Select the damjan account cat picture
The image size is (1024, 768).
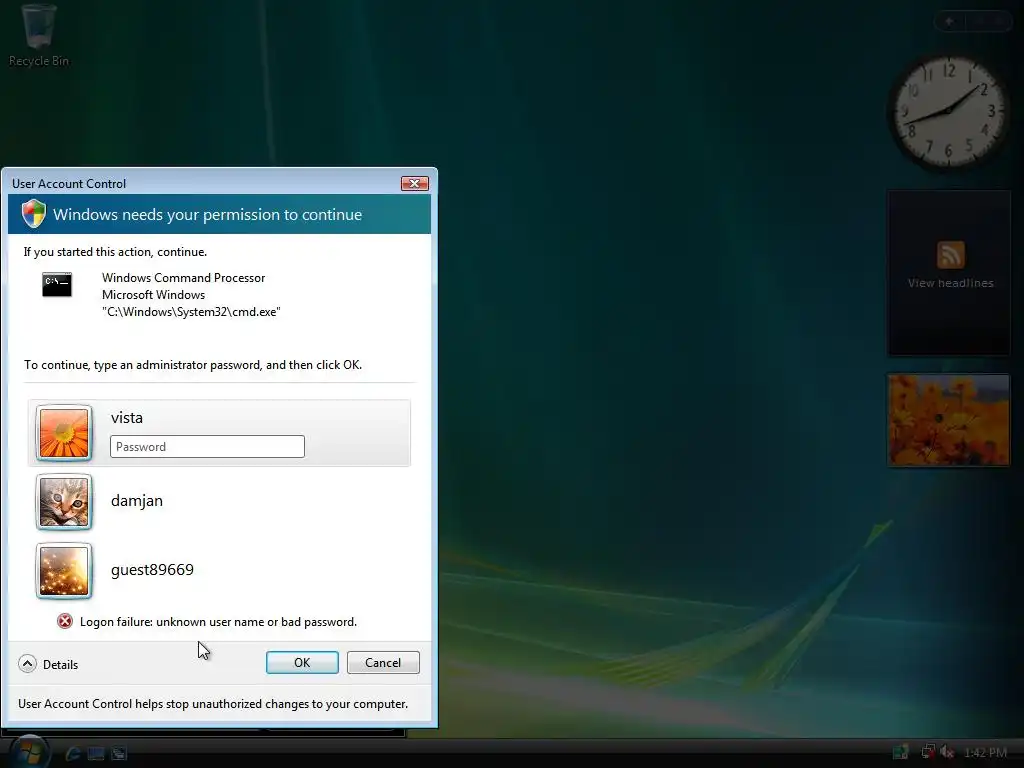pyautogui.click(x=64, y=502)
